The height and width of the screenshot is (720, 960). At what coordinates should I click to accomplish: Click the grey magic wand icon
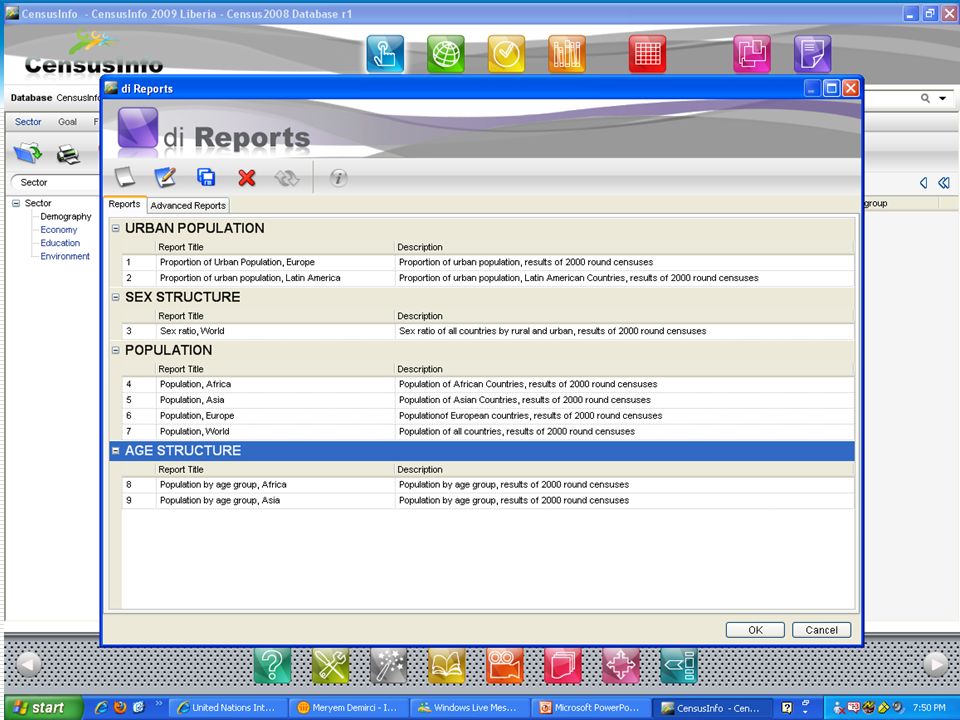(389, 666)
